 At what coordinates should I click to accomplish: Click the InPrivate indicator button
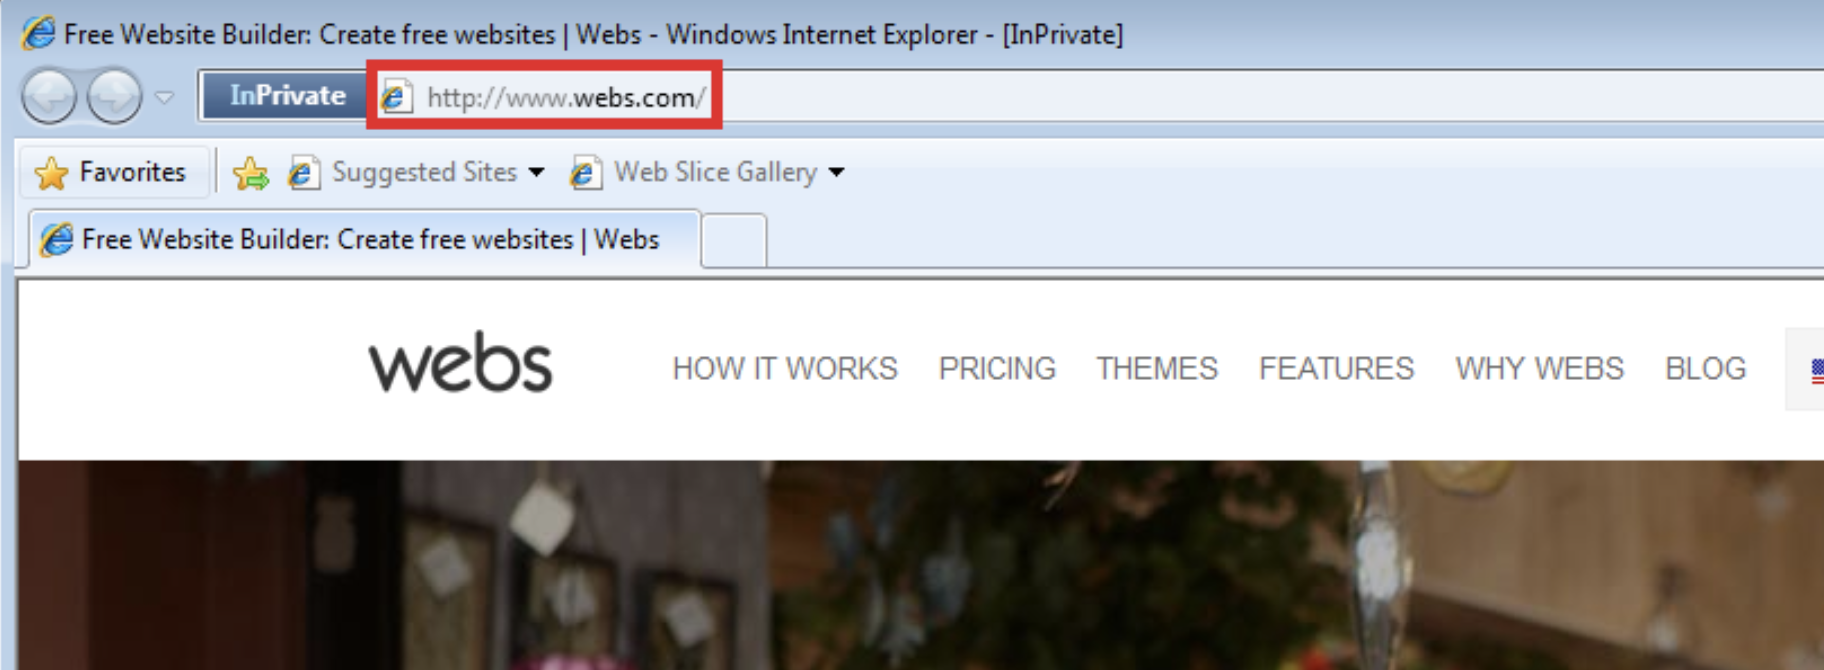(286, 96)
